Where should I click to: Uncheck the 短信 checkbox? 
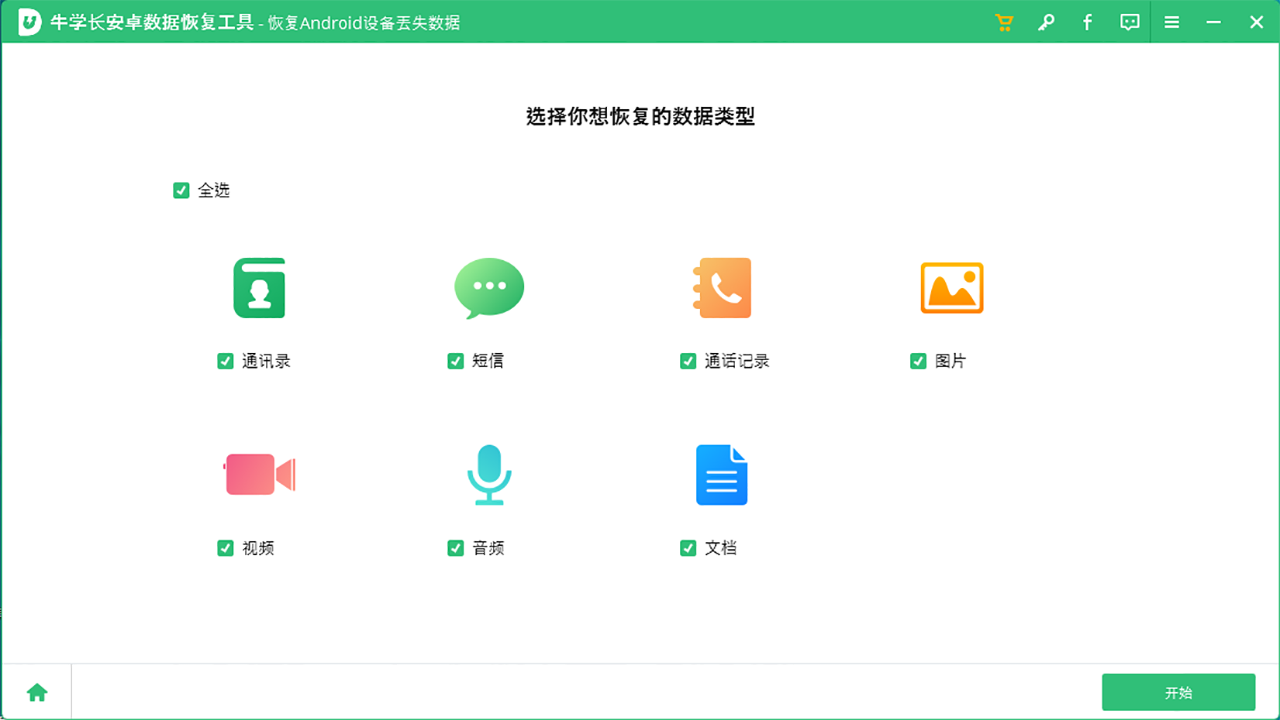(455, 361)
